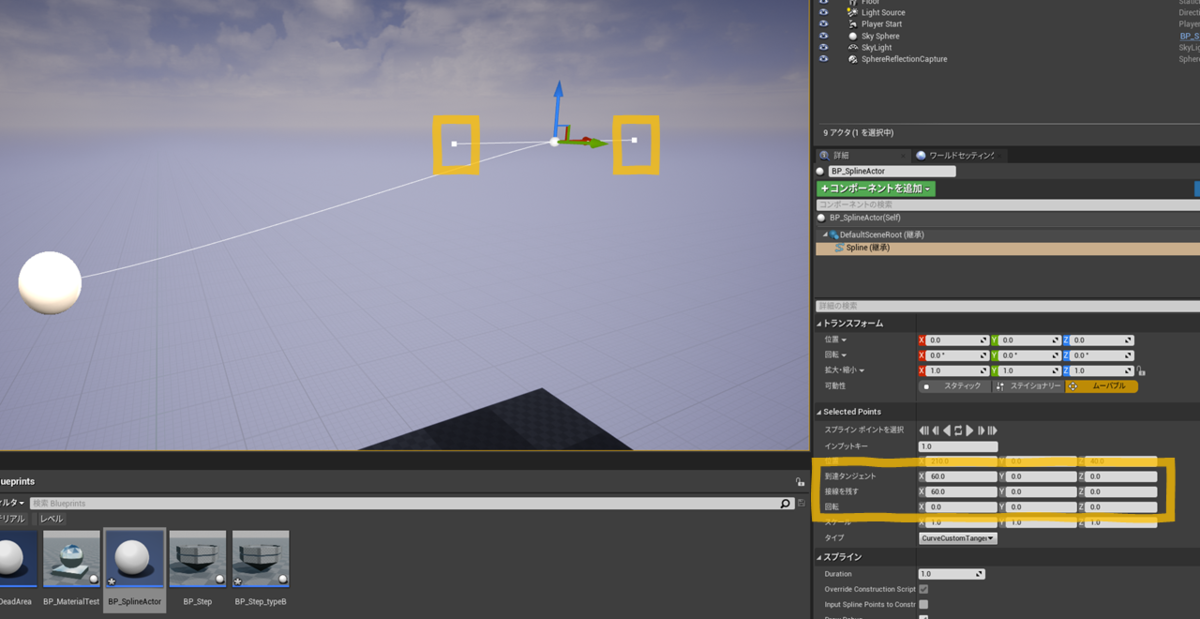This screenshot has height=619, width=1200.
Task: Collapse the Selected Points section
Action: pos(819,412)
